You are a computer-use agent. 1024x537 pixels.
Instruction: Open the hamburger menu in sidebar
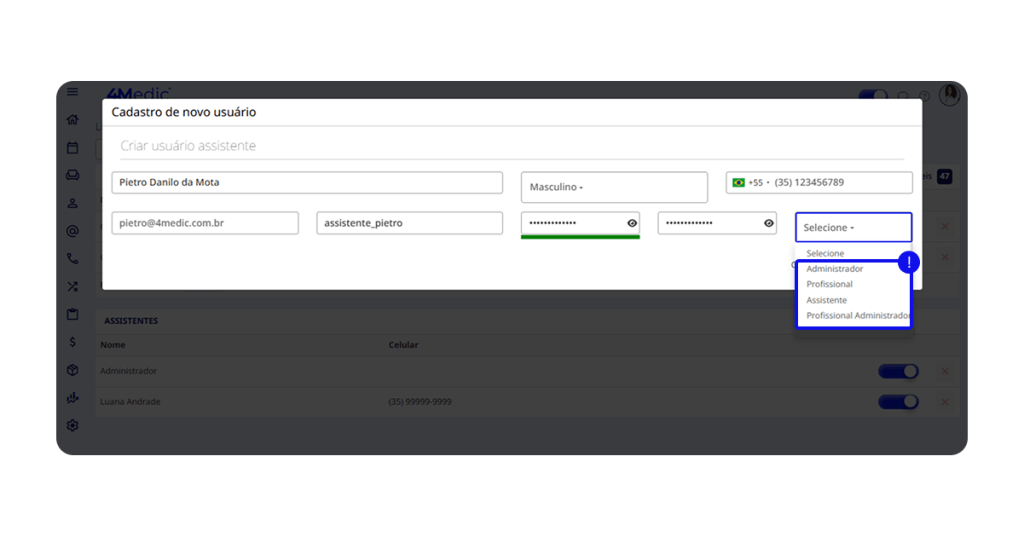click(x=72, y=92)
